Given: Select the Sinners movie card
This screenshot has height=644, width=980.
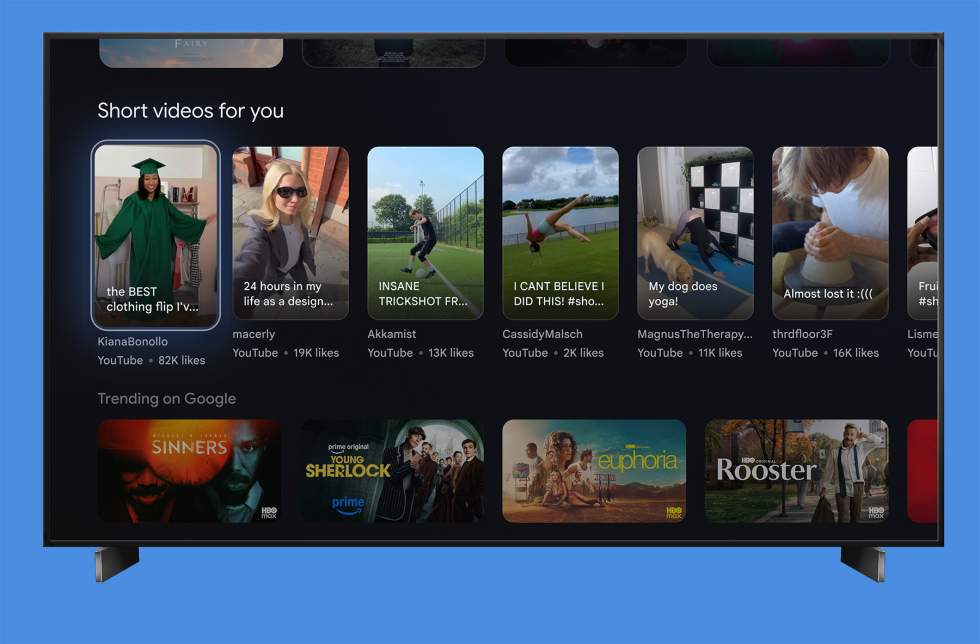Looking at the screenshot, I should [x=189, y=471].
